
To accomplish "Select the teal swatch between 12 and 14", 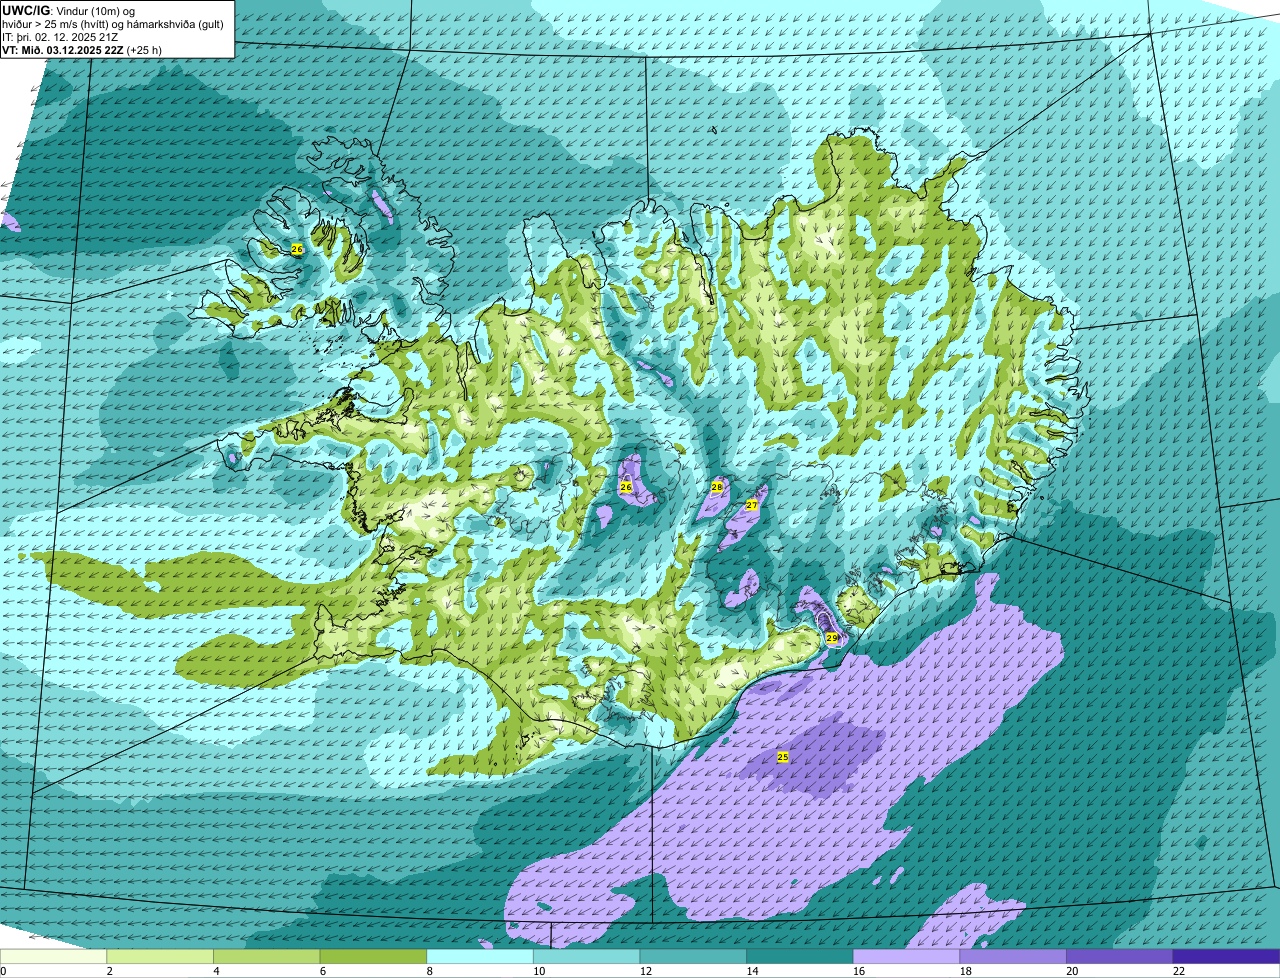I will tap(693, 956).
